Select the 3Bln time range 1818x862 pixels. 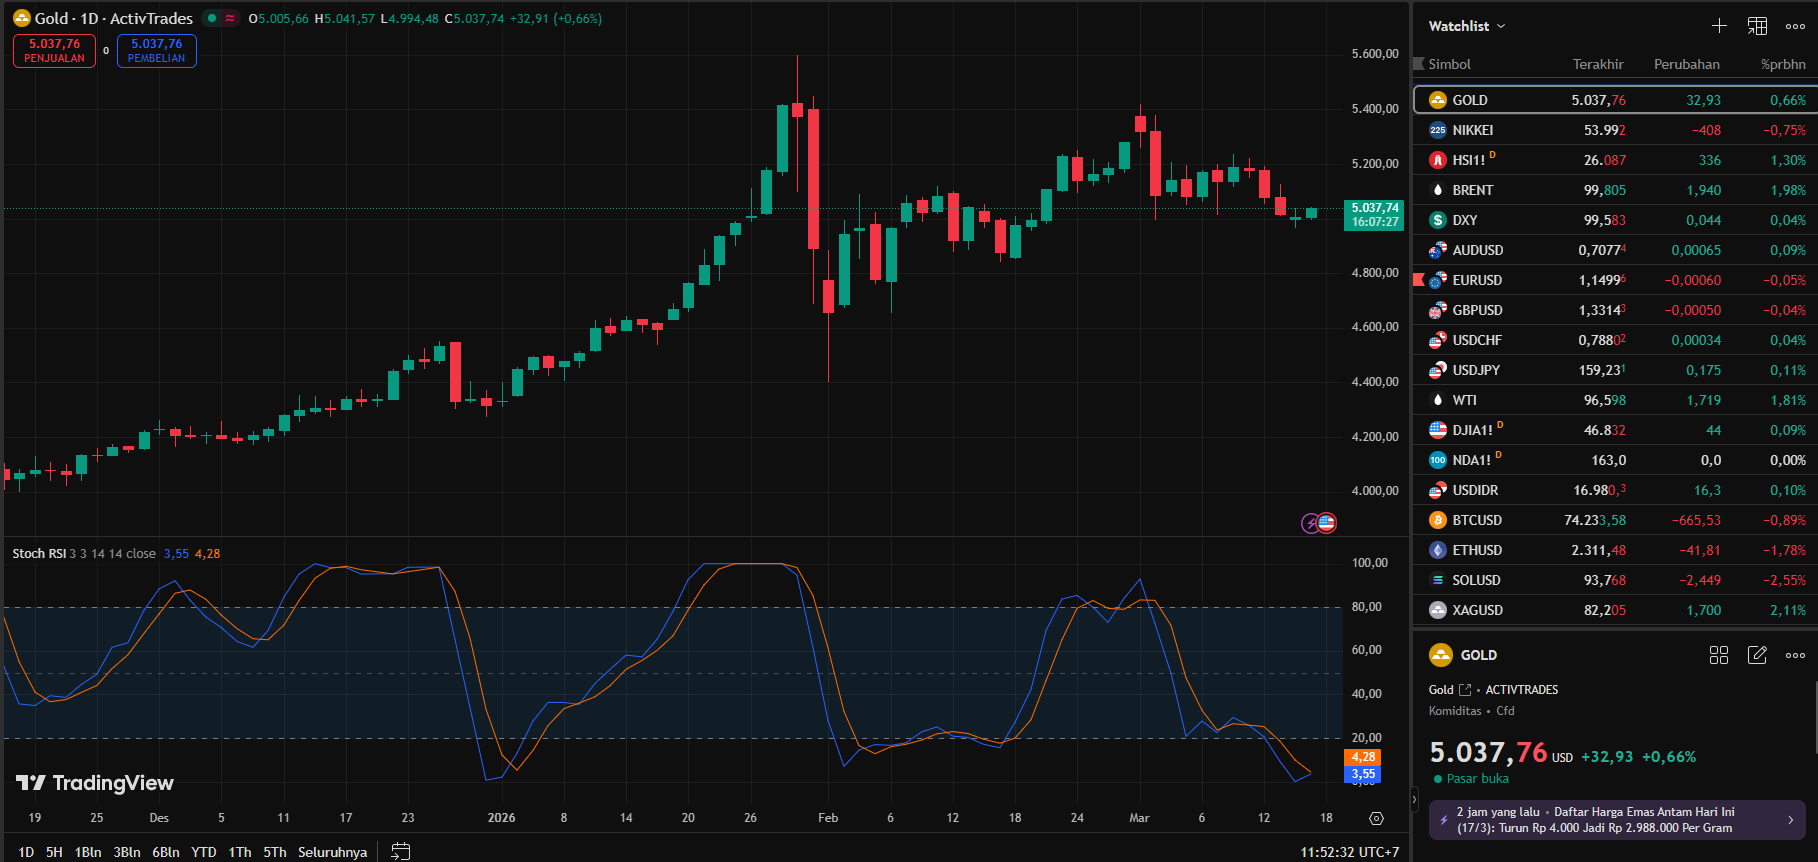(126, 852)
